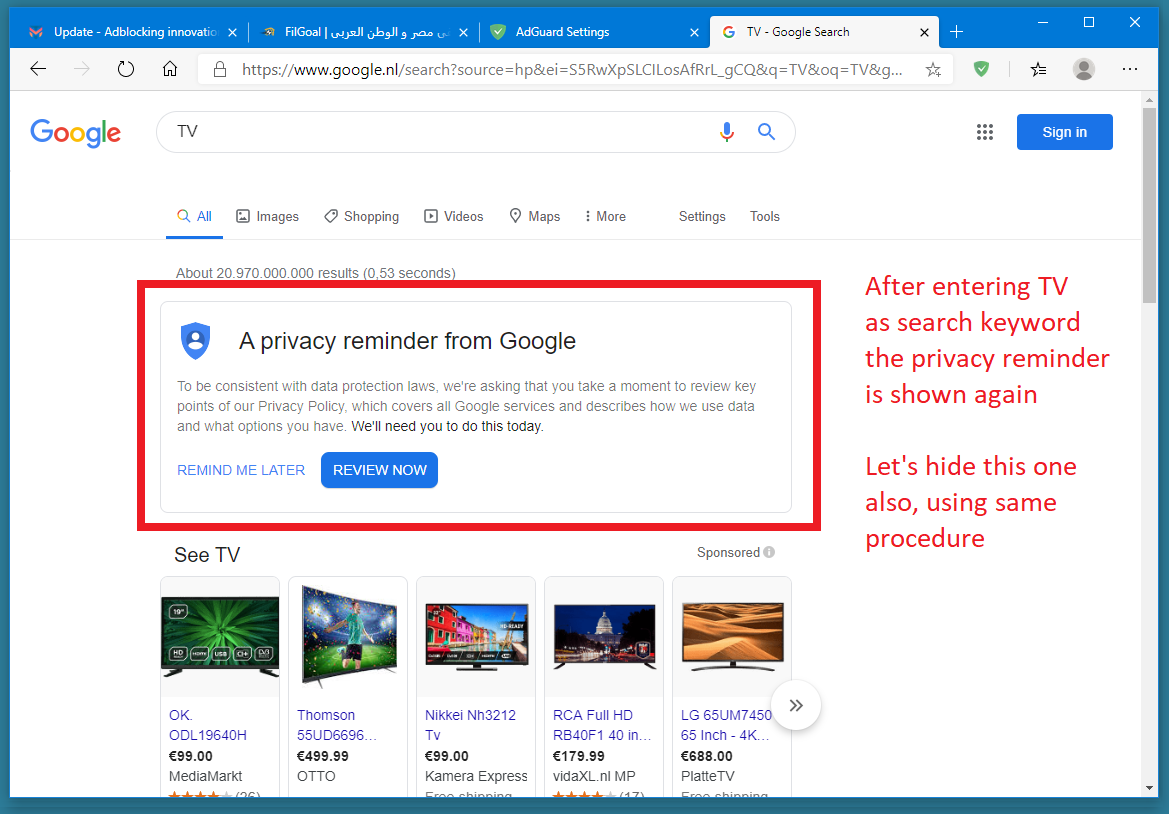Click the magnifier search icon

tap(766, 132)
